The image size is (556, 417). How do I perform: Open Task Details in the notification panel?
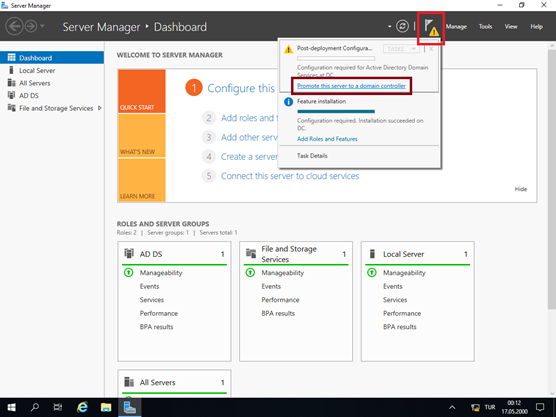pos(312,156)
